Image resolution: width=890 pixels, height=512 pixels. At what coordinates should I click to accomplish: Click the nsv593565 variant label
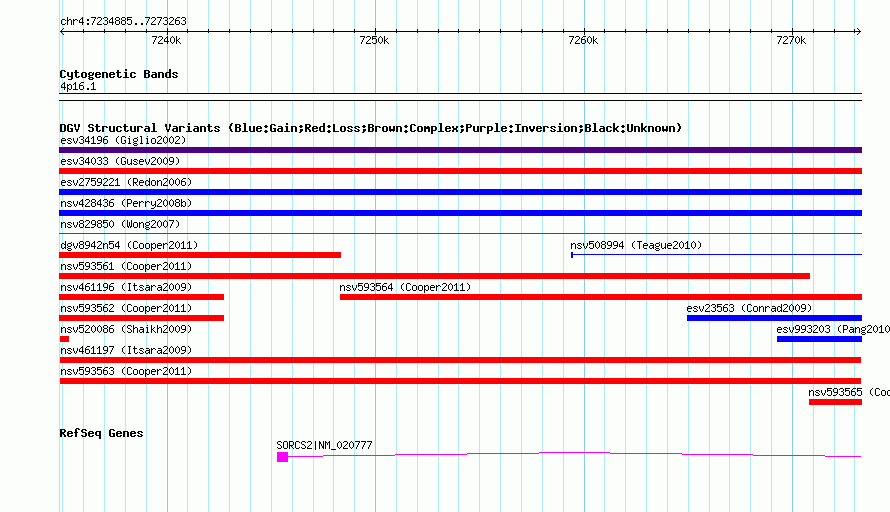tap(849, 392)
